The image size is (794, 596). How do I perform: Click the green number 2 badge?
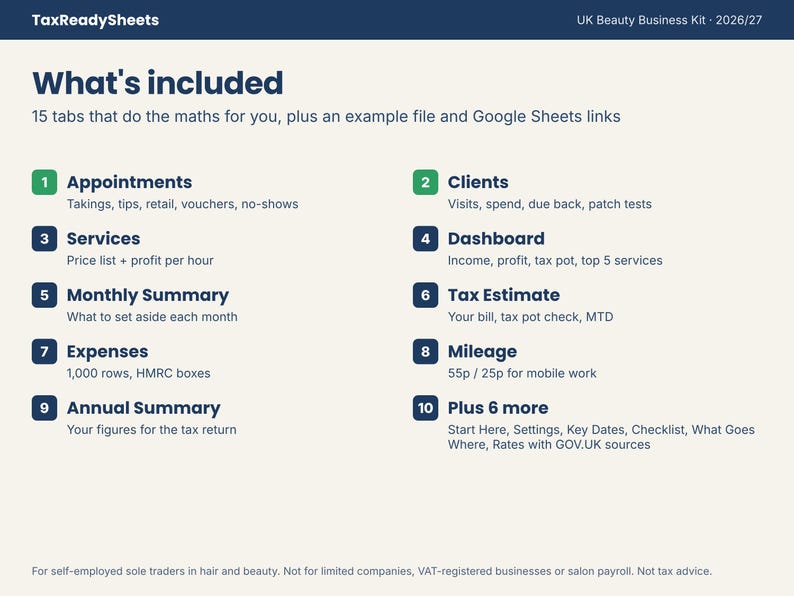coord(425,182)
